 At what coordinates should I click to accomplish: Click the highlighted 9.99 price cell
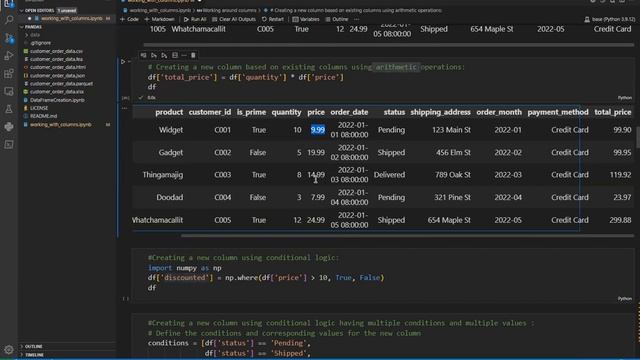tap(318, 130)
